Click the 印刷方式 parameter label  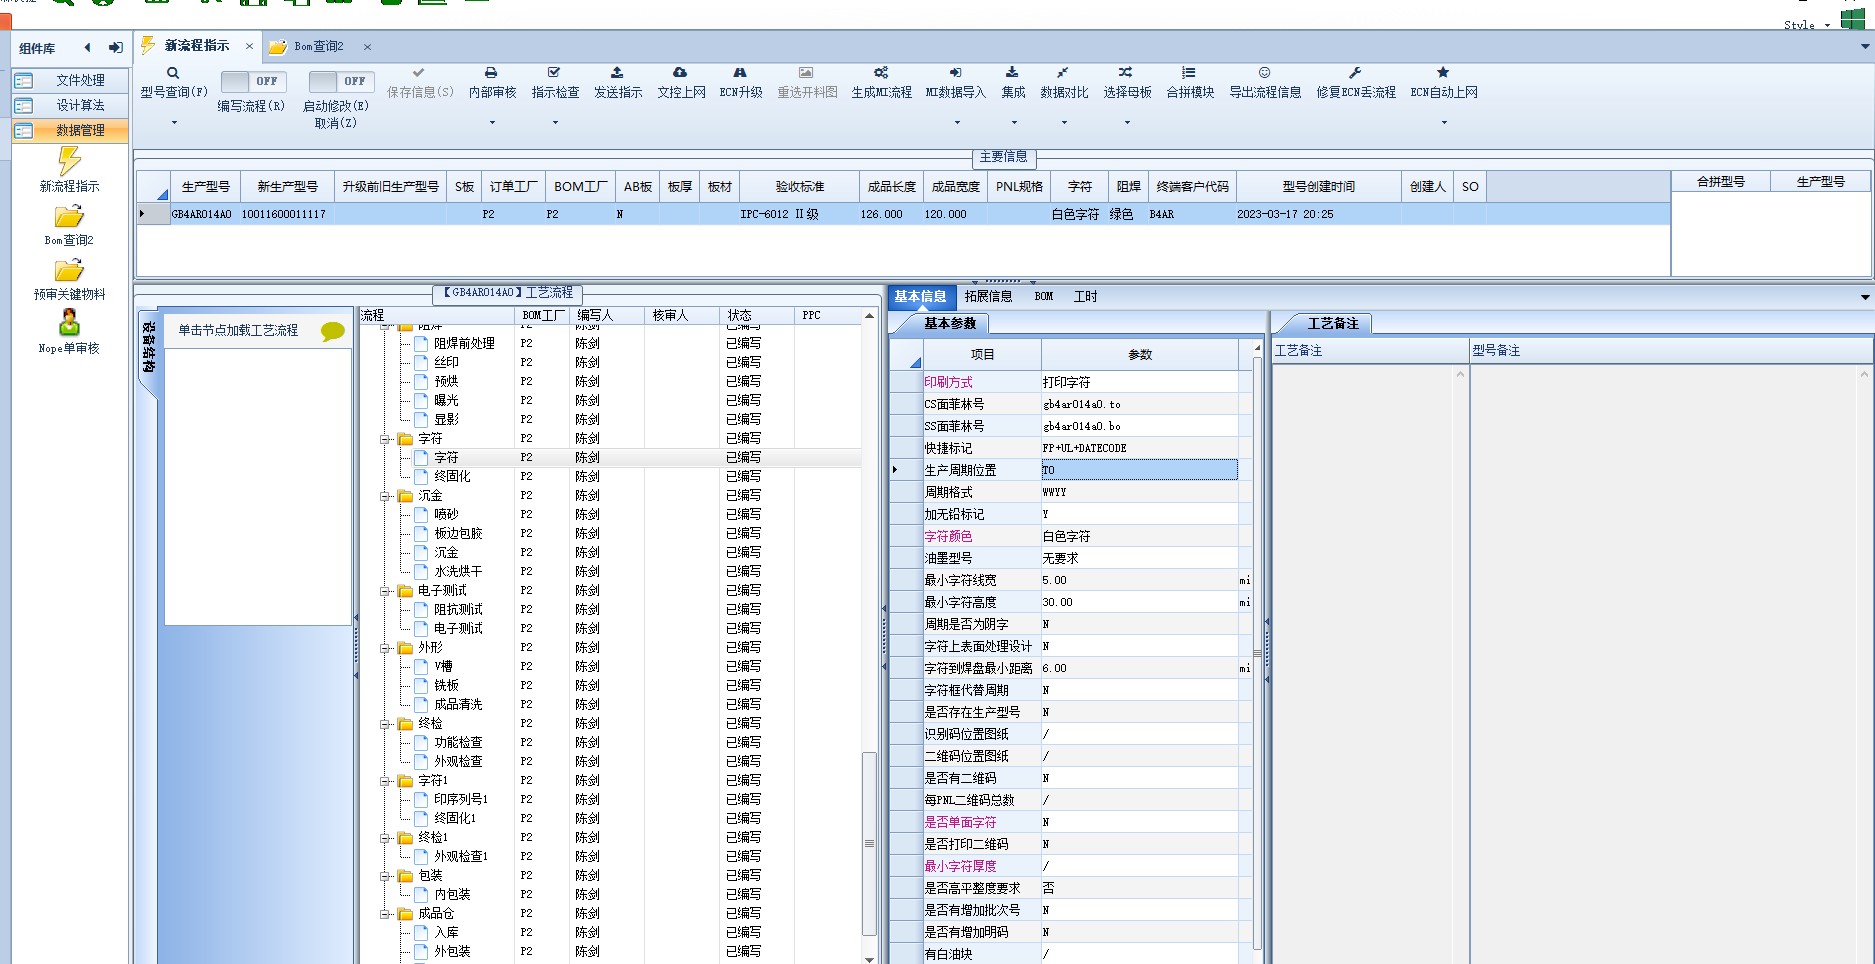pyautogui.click(x=948, y=382)
